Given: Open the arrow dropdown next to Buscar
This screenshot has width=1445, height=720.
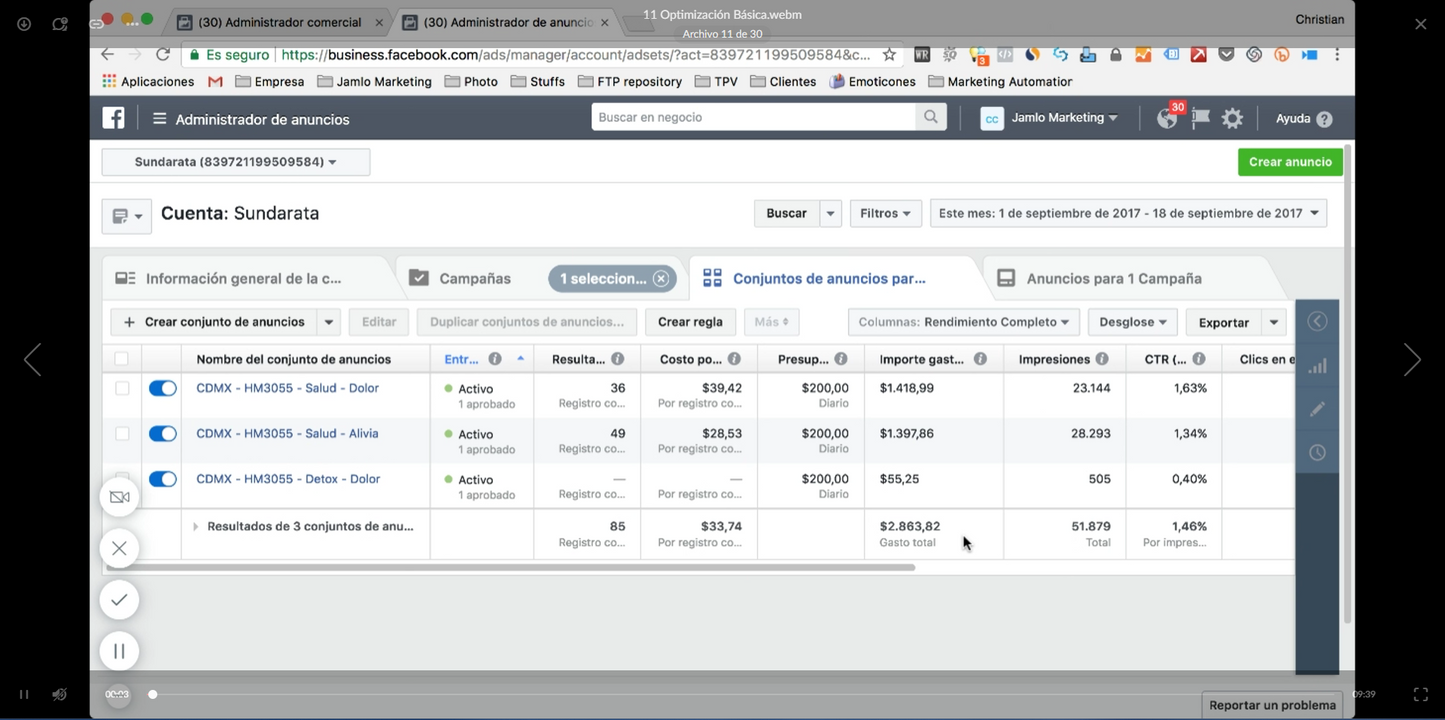Looking at the screenshot, I should click(831, 213).
